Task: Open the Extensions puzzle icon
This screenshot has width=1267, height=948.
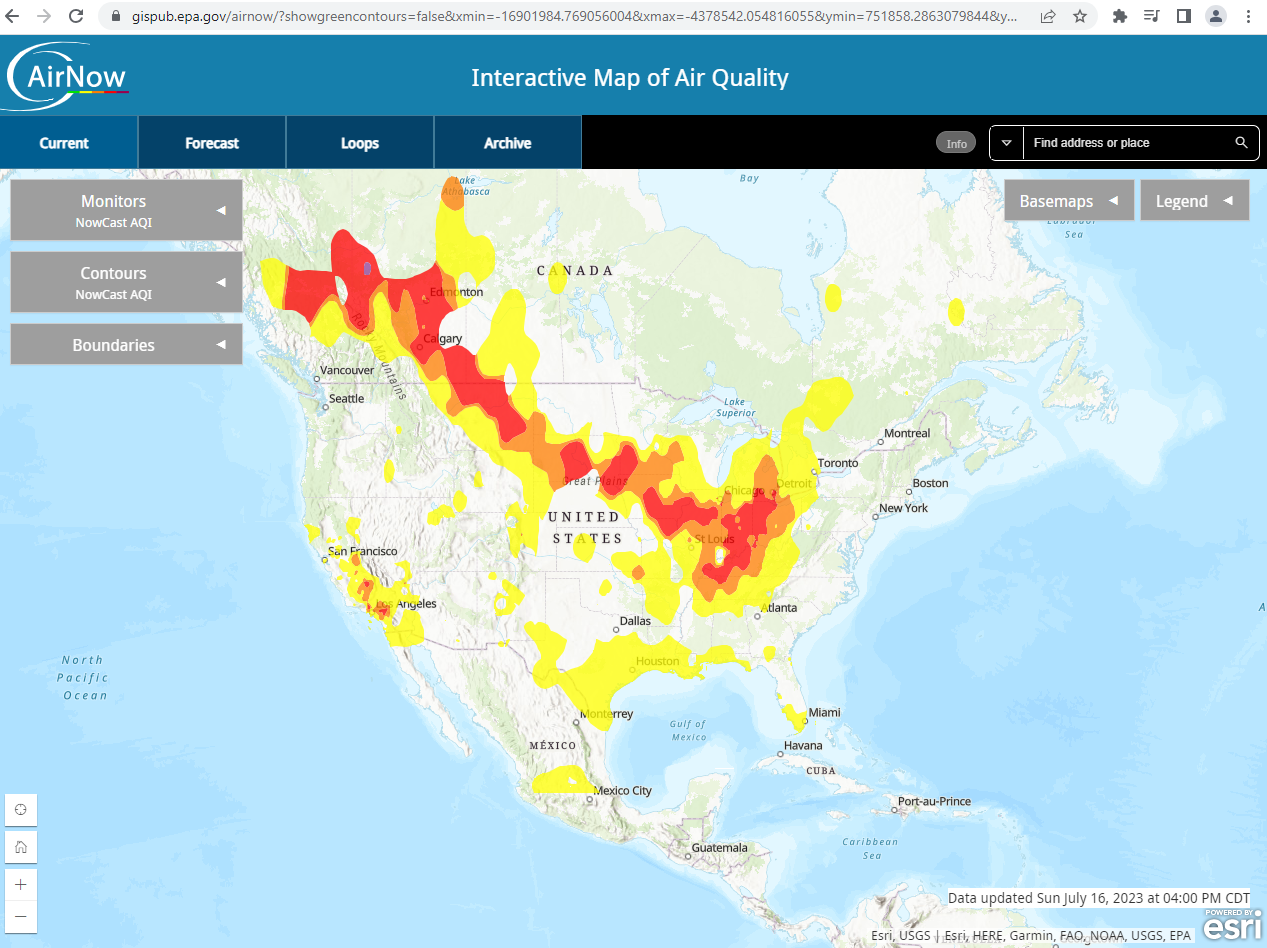Action: pos(1120,16)
